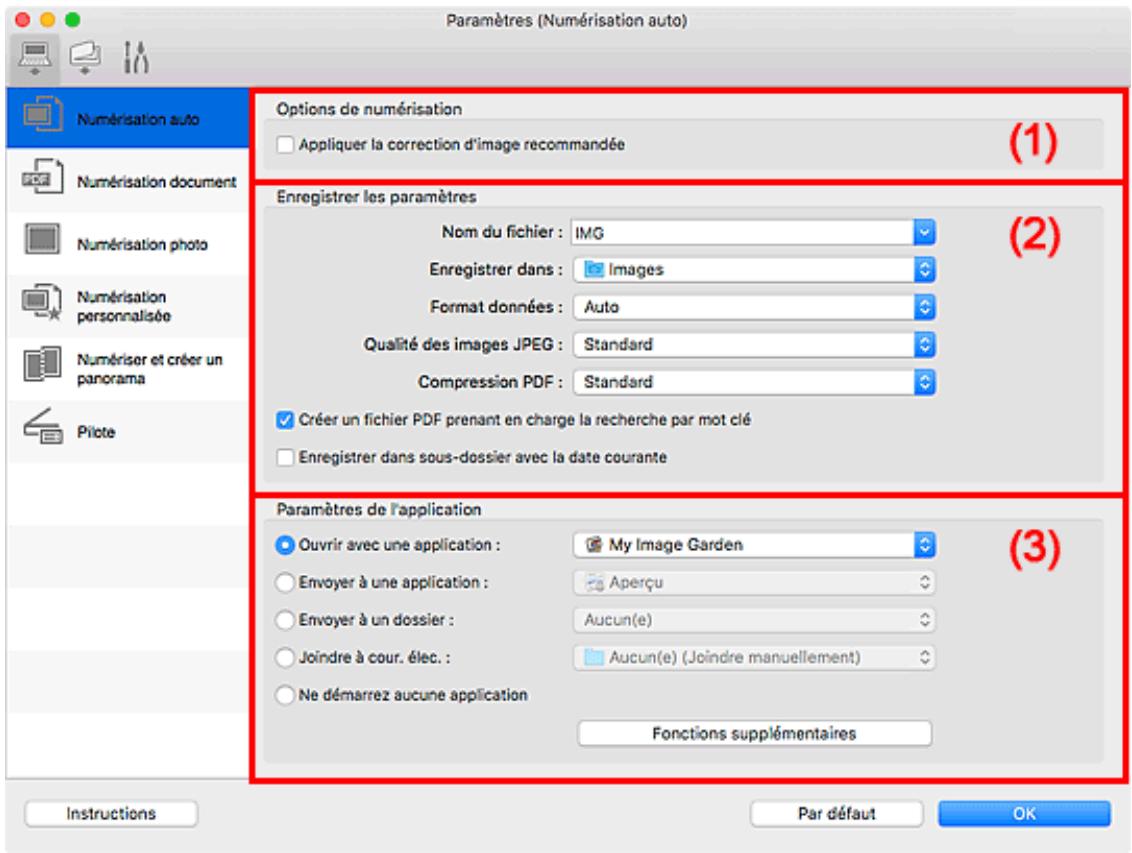Click the panorama stitch icon
The height and width of the screenshot is (853, 1132).
[43, 365]
